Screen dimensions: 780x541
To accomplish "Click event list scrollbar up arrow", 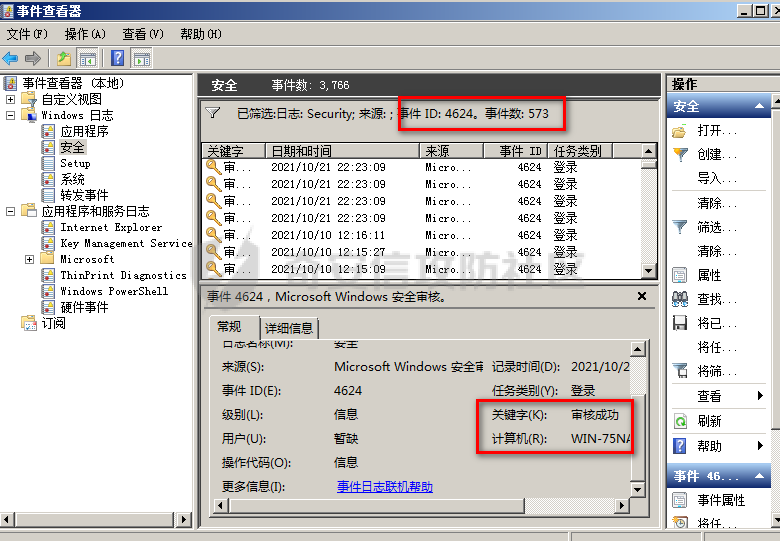I will coord(648,151).
